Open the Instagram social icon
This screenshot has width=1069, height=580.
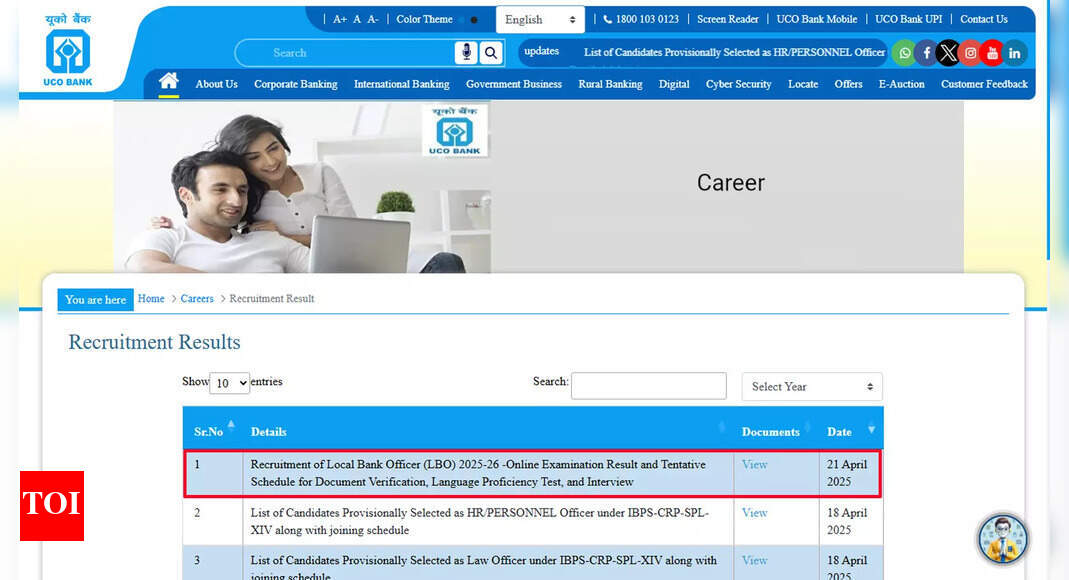[x=970, y=53]
